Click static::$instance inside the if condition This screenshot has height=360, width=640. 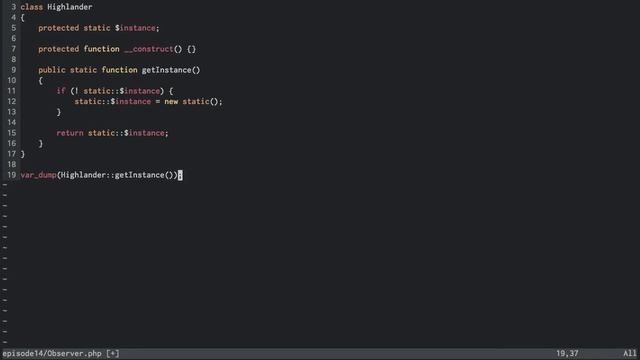(122, 91)
